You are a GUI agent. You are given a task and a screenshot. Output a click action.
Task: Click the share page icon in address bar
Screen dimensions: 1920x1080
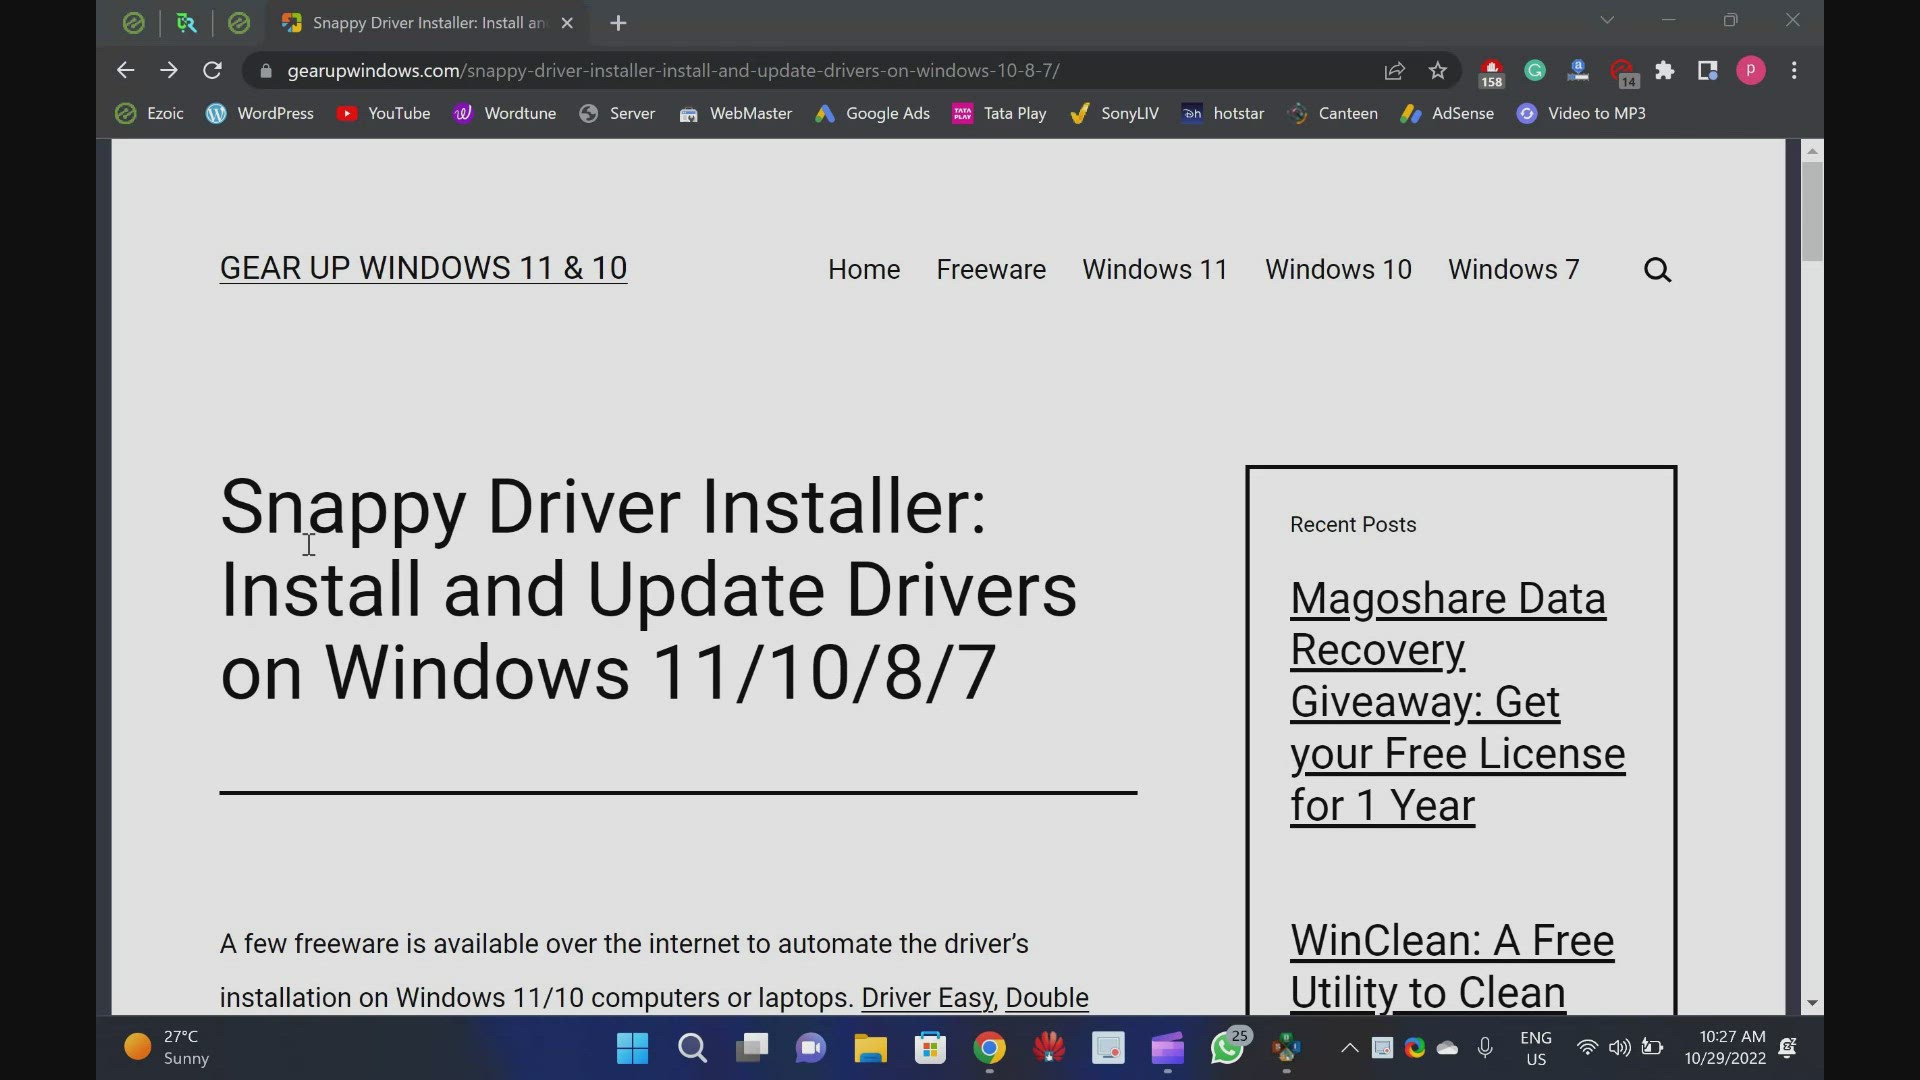(x=1394, y=70)
